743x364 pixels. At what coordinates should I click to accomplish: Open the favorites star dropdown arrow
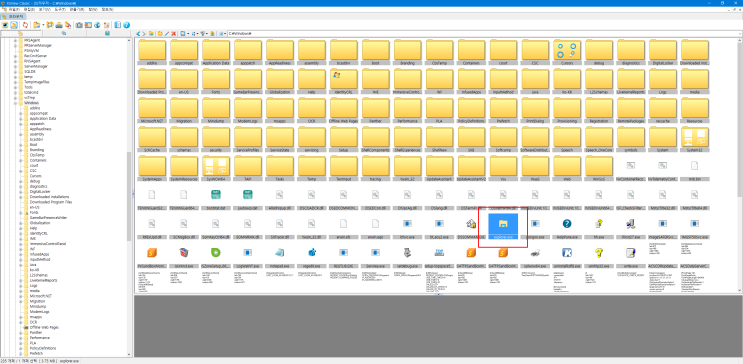226,34
